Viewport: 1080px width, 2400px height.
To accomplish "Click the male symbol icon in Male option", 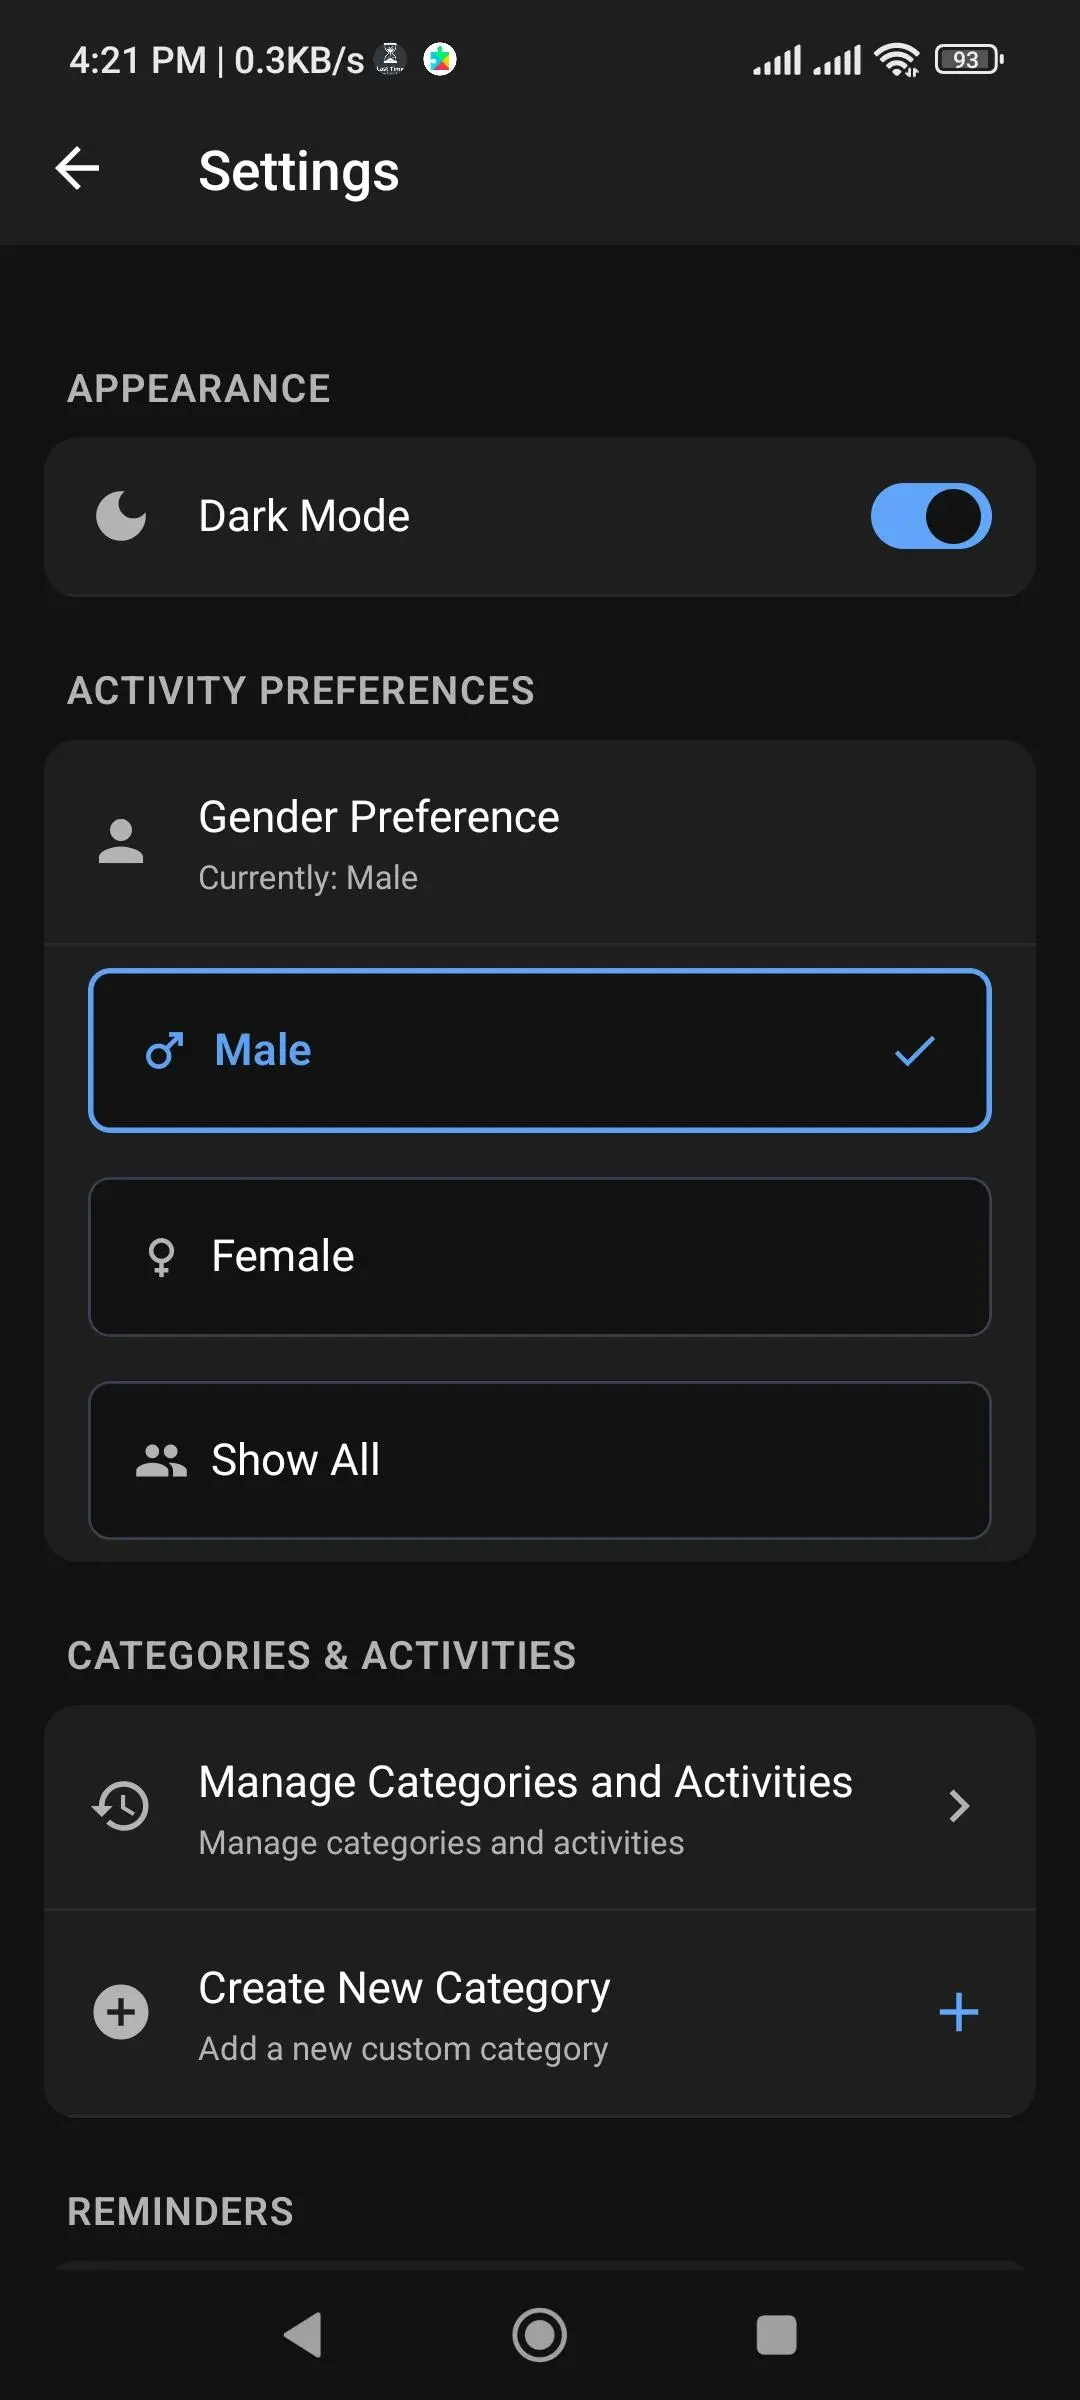I will click(163, 1050).
